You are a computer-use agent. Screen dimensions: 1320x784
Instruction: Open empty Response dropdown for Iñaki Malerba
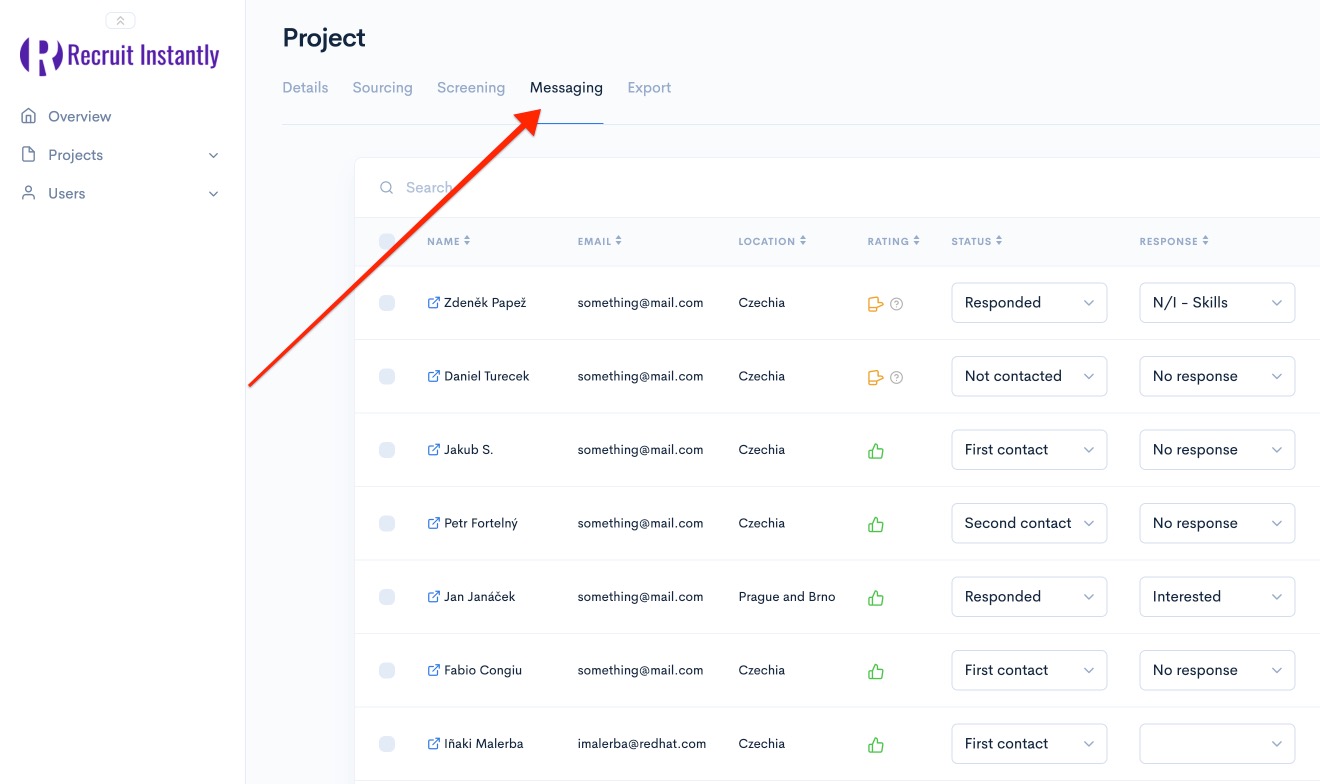(x=1217, y=744)
